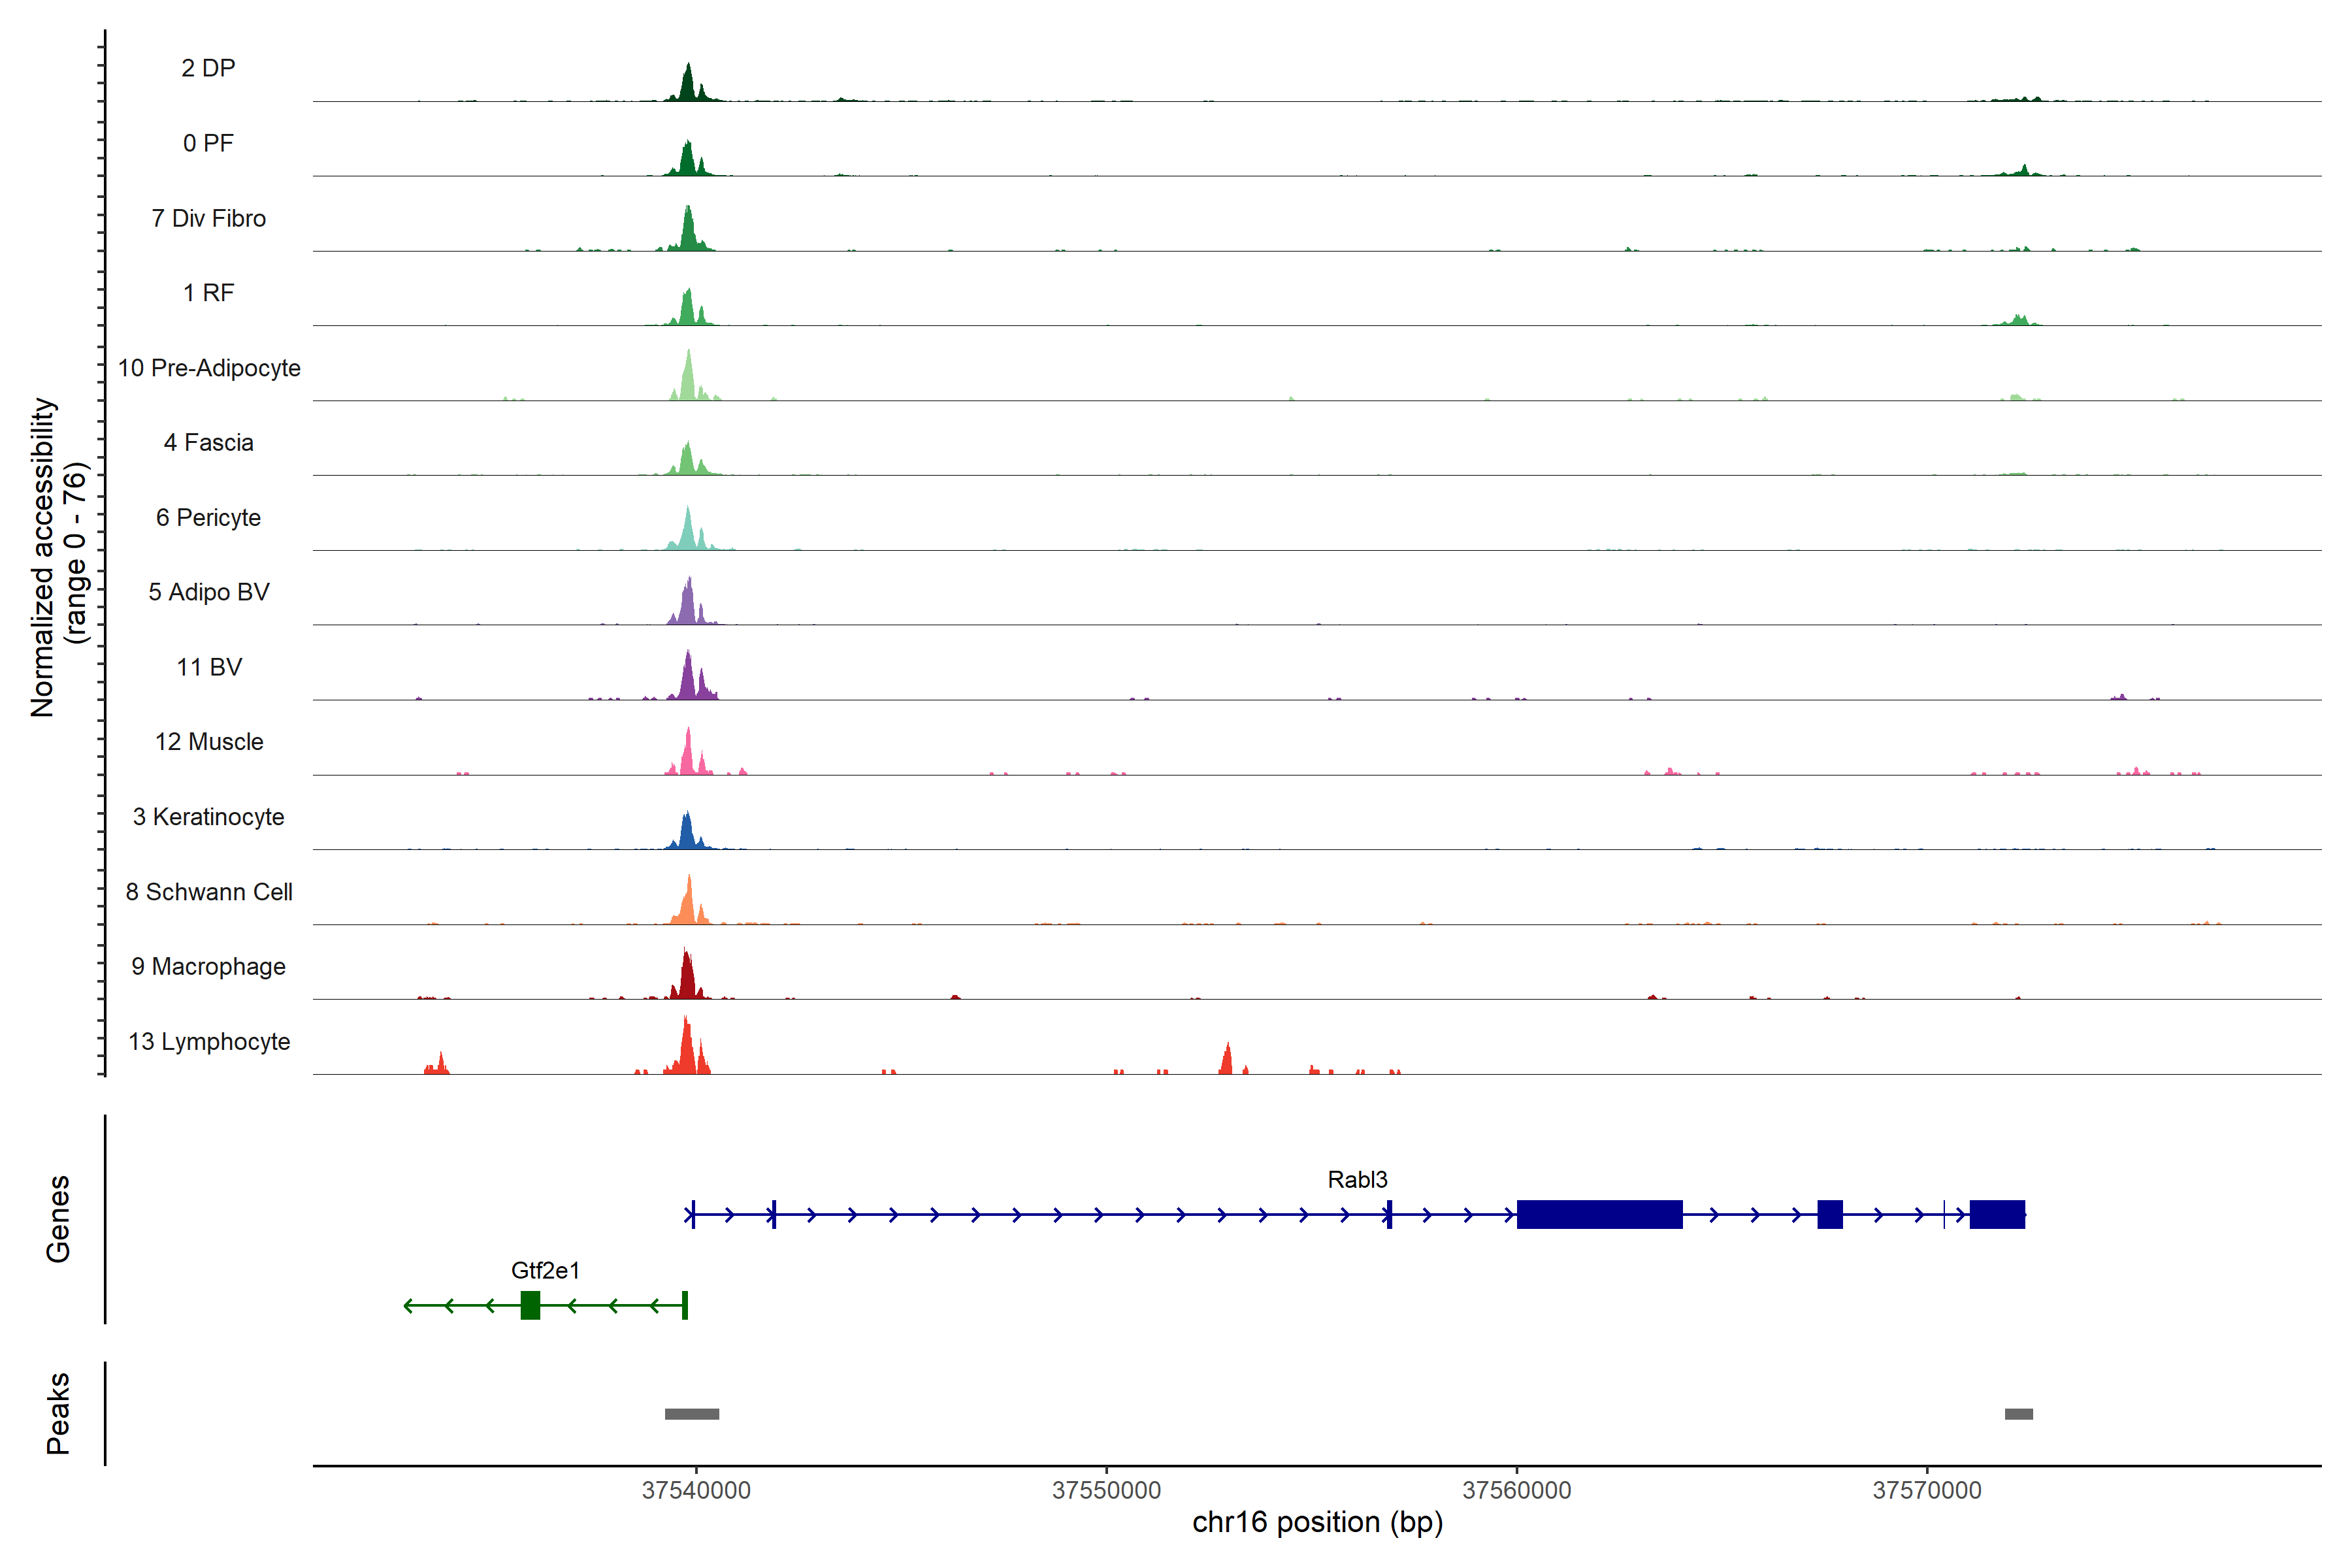The height and width of the screenshot is (1568, 2352).
Task: Click the Rabl3 gene label
Action: (x=1357, y=1180)
